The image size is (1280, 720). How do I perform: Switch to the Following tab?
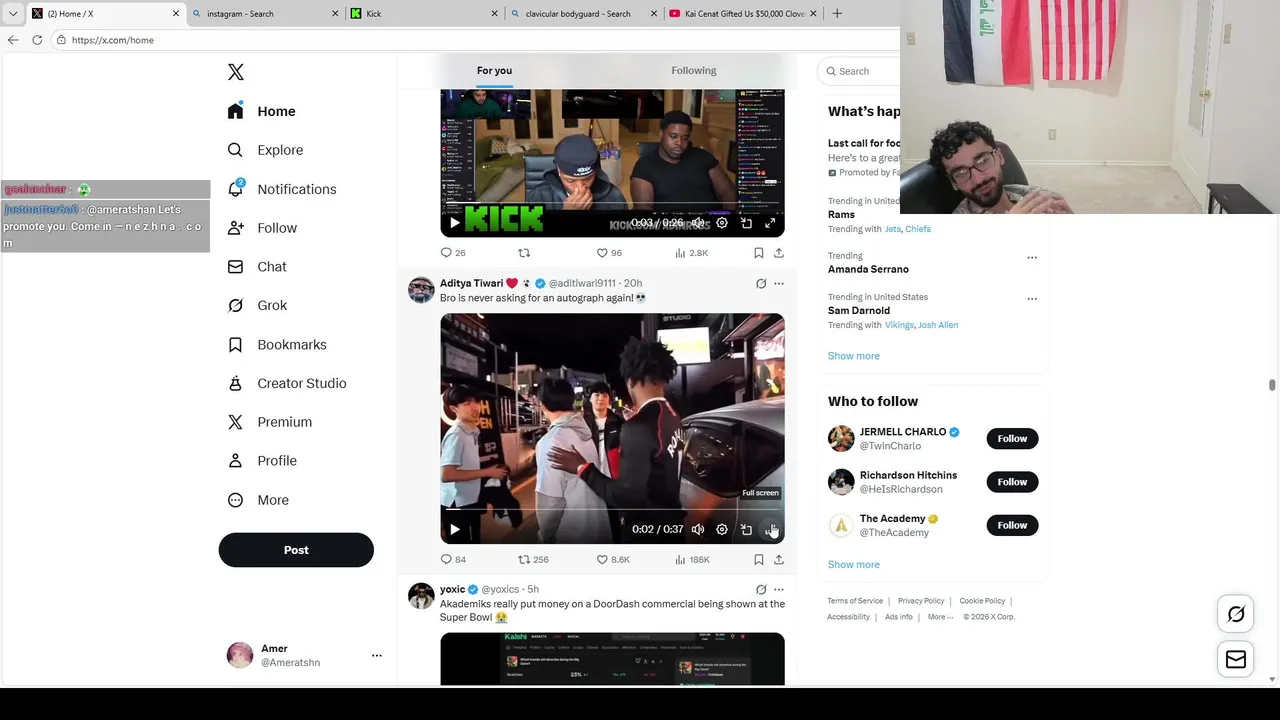[694, 70]
